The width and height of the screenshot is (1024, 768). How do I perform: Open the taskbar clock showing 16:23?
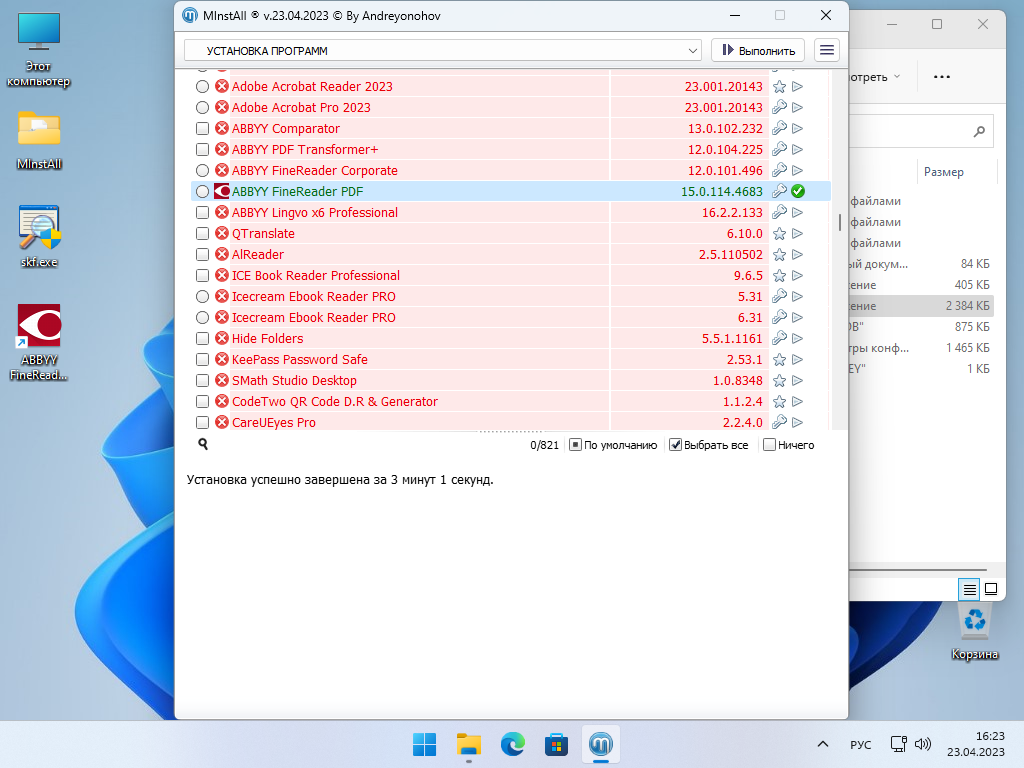976,744
